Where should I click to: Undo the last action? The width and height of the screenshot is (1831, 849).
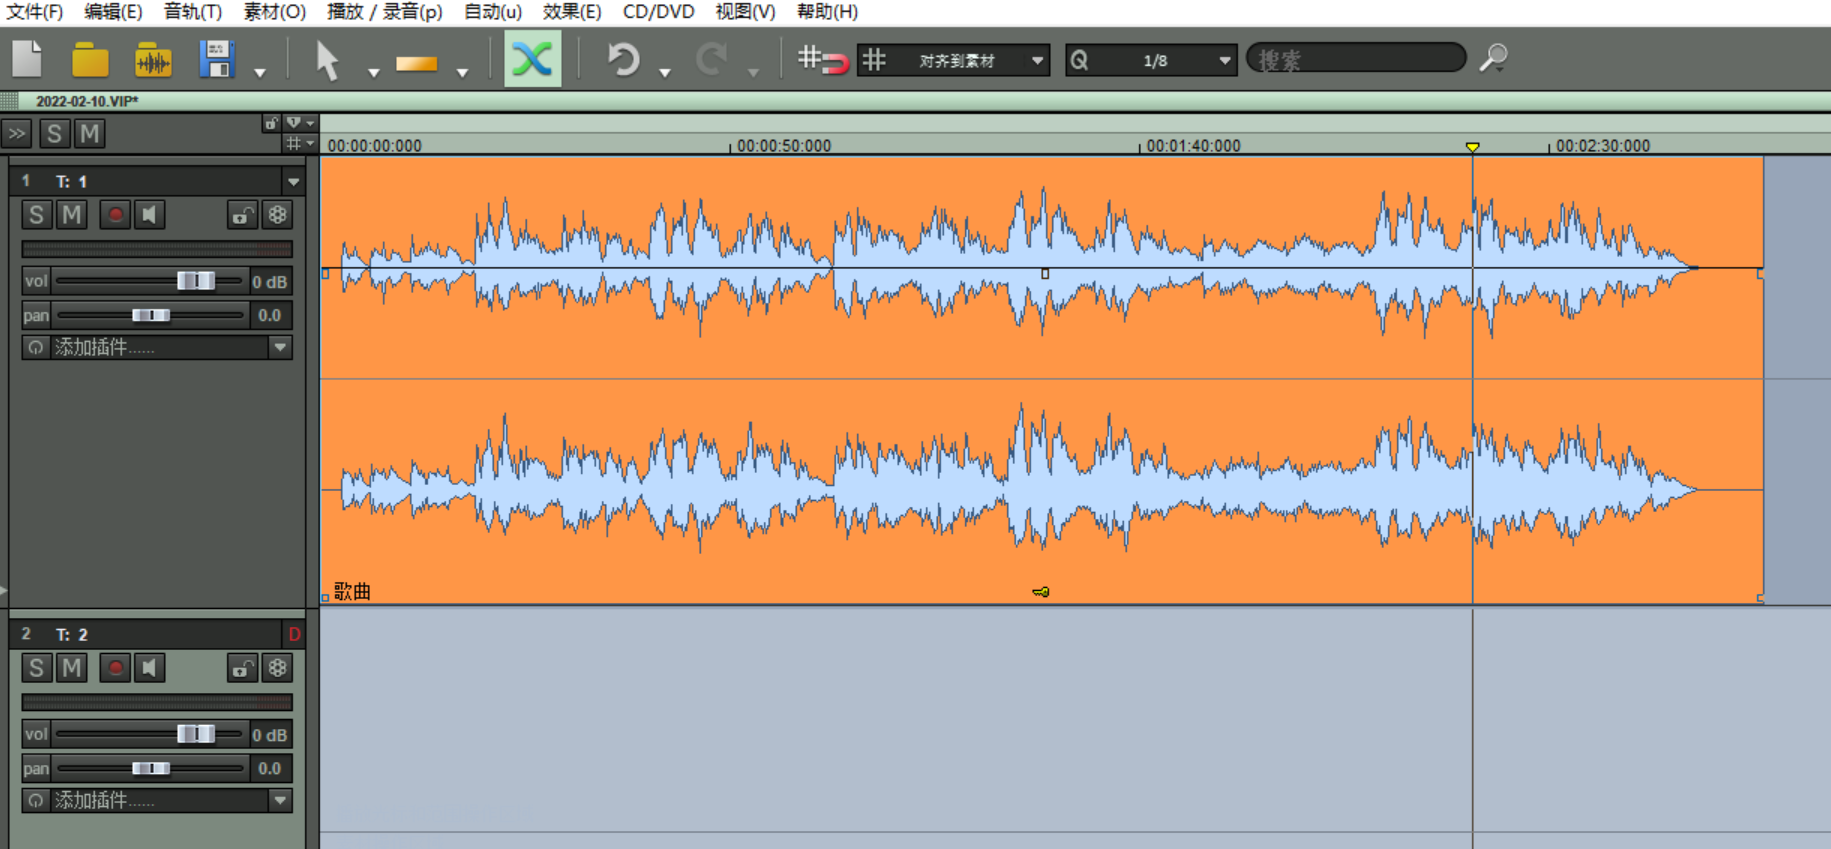(x=623, y=60)
